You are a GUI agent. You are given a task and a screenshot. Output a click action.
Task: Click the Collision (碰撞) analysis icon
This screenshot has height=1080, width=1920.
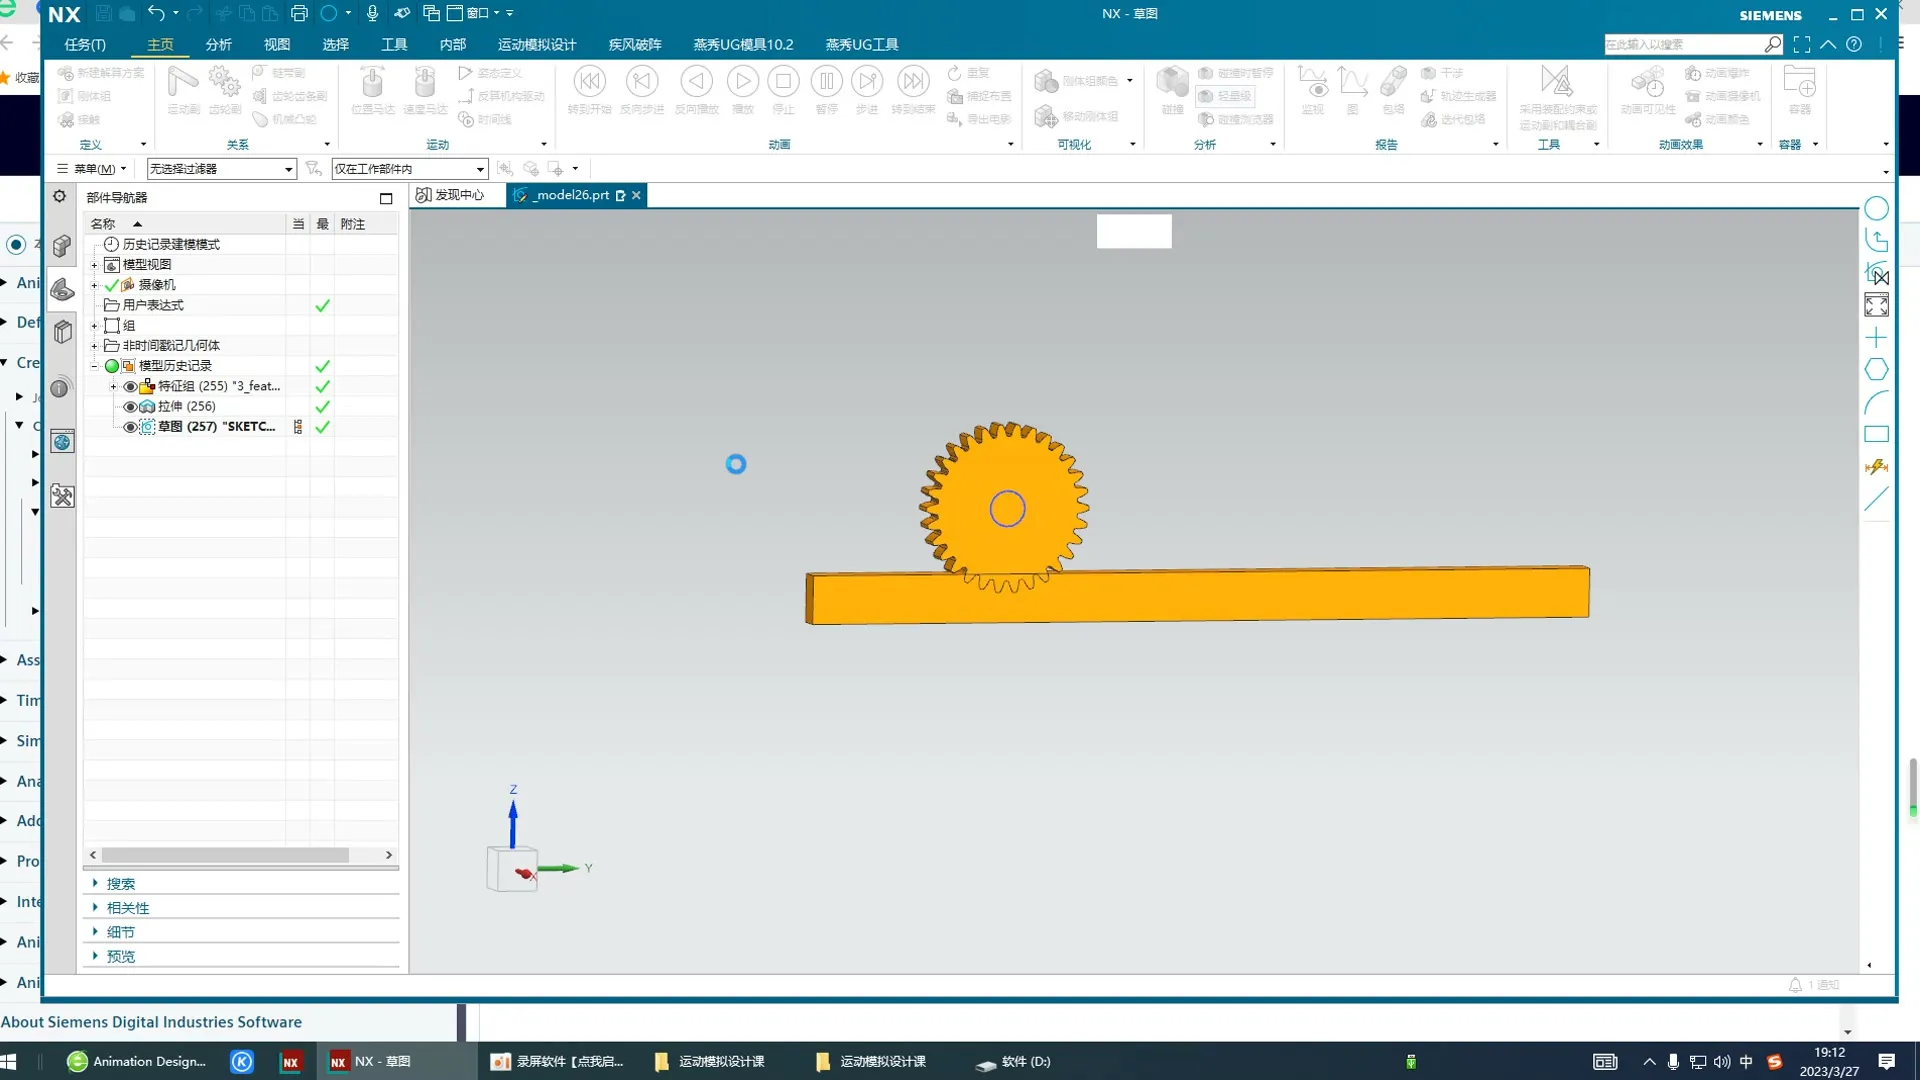coord(1172,82)
